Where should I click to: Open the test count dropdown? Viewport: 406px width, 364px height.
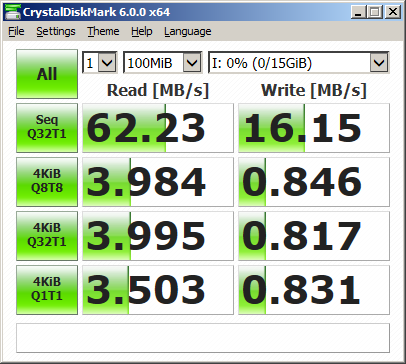click(100, 62)
